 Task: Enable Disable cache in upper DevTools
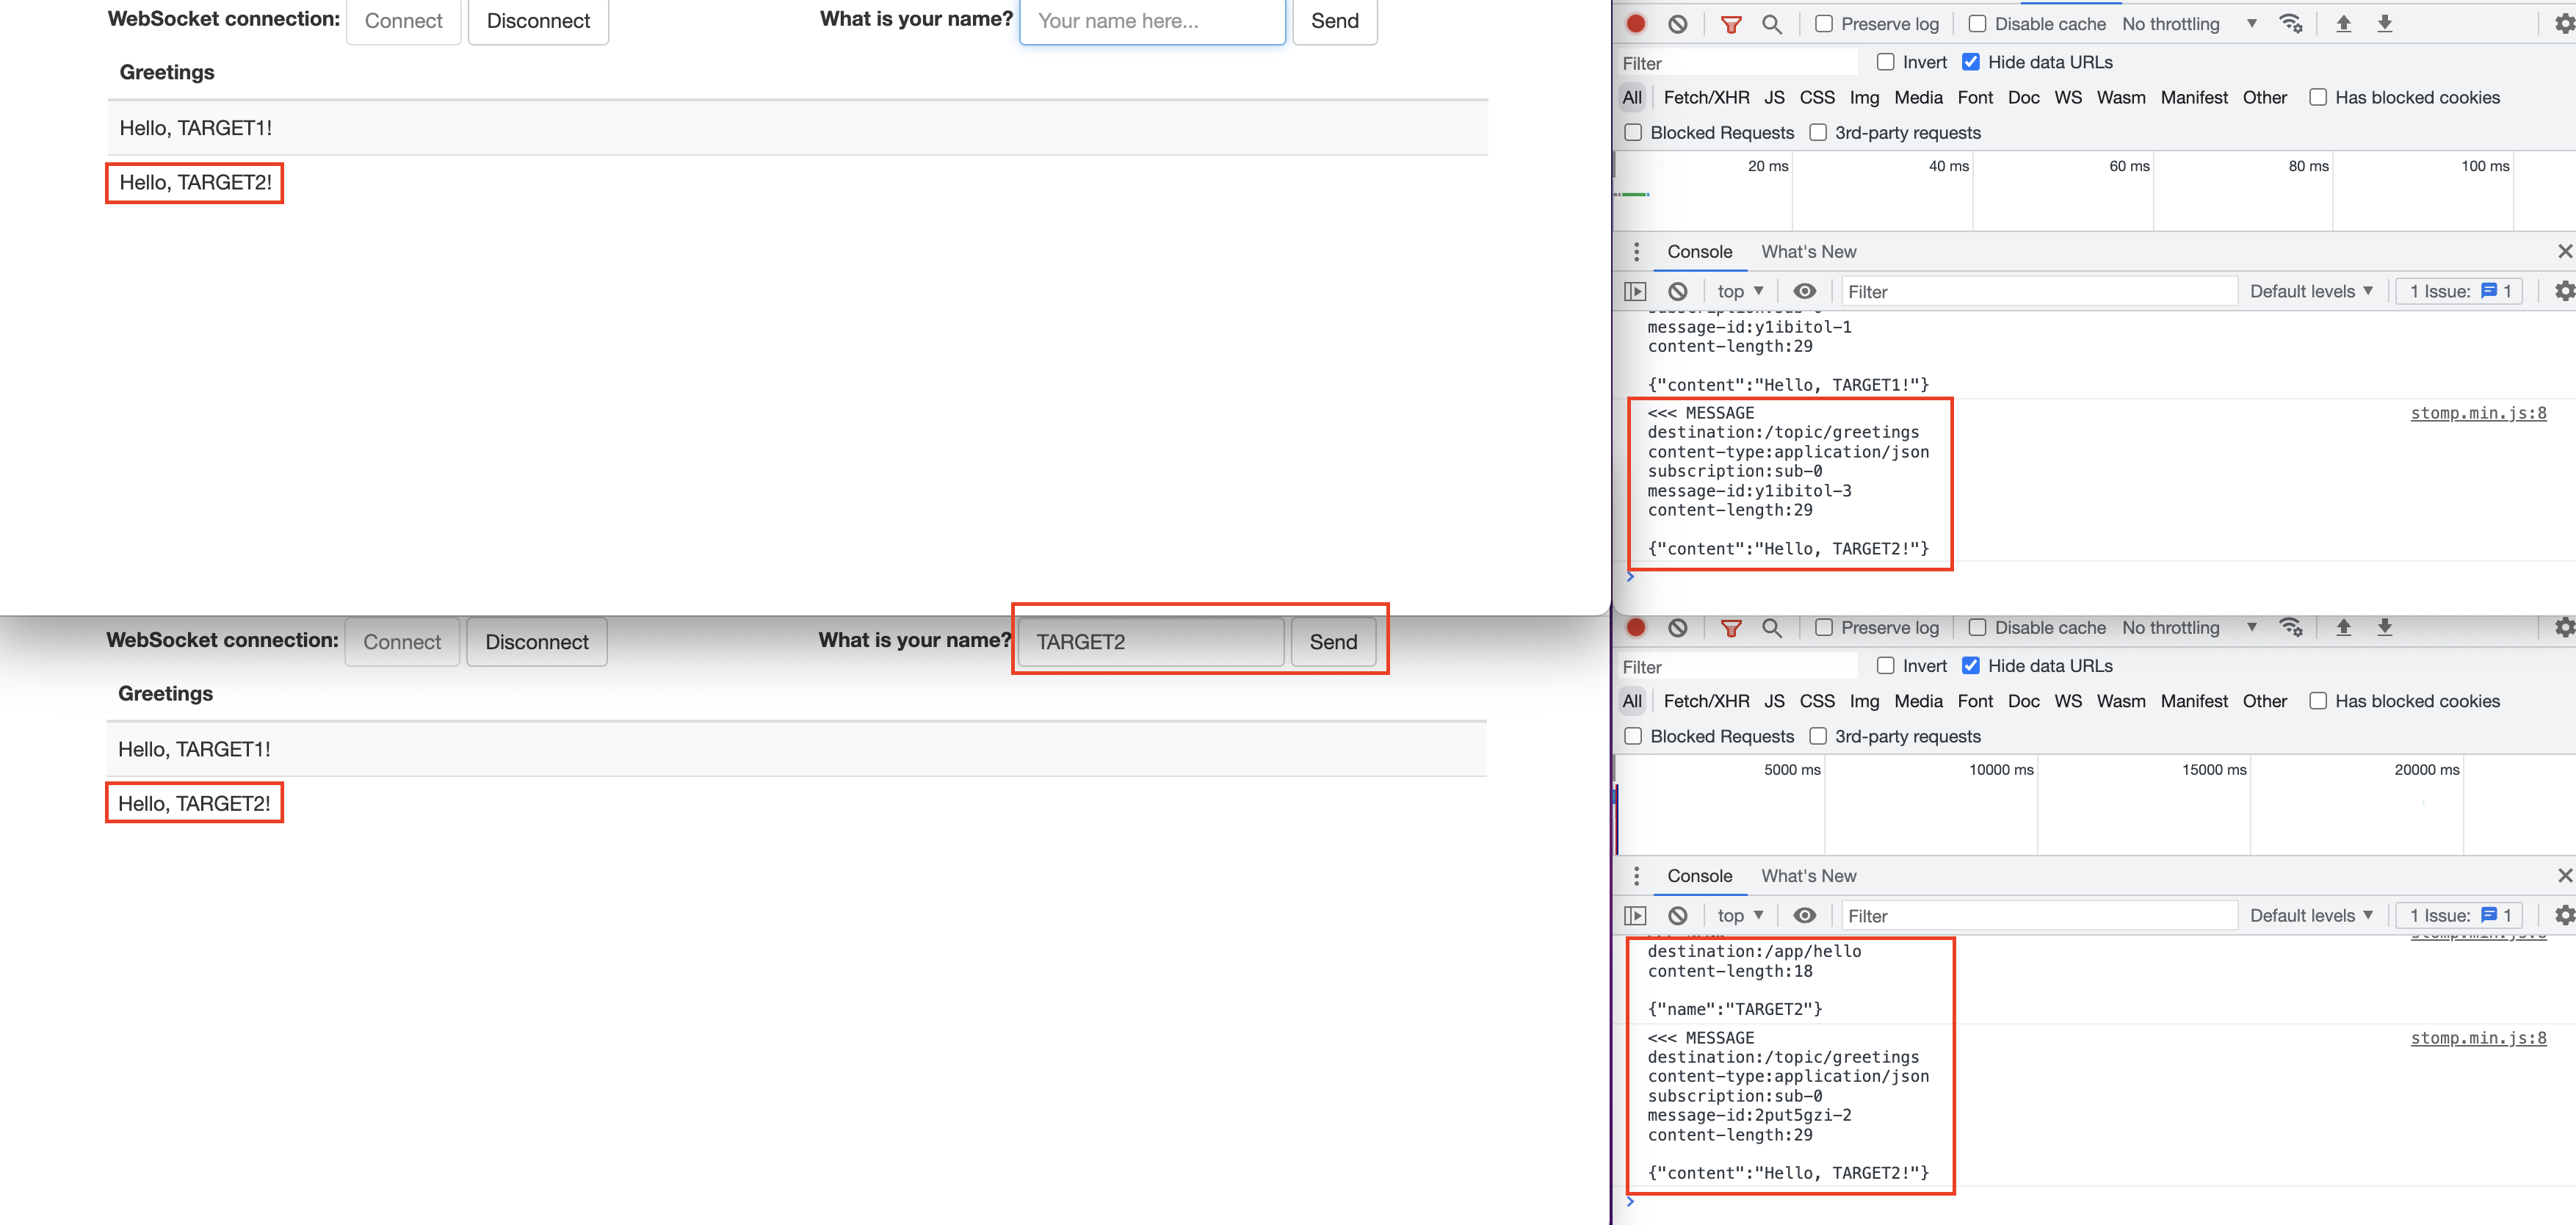pyautogui.click(x=1977, y=23)
